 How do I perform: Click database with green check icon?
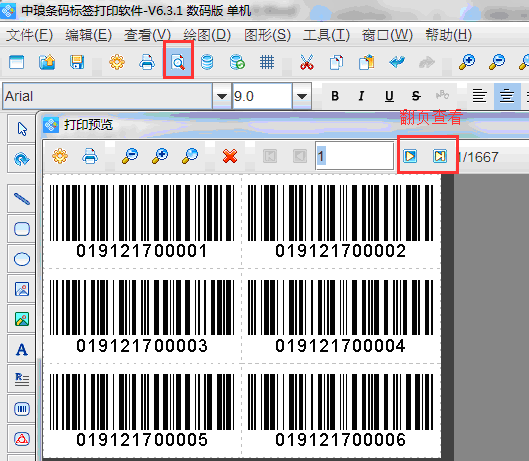237,62
